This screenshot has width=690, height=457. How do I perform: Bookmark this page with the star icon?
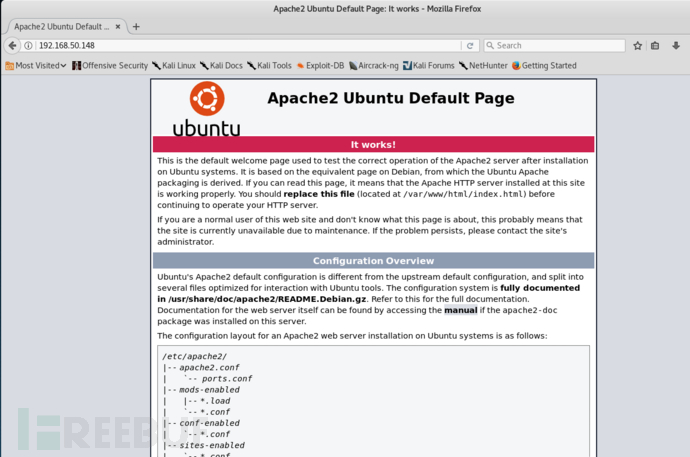coord(637,45)
